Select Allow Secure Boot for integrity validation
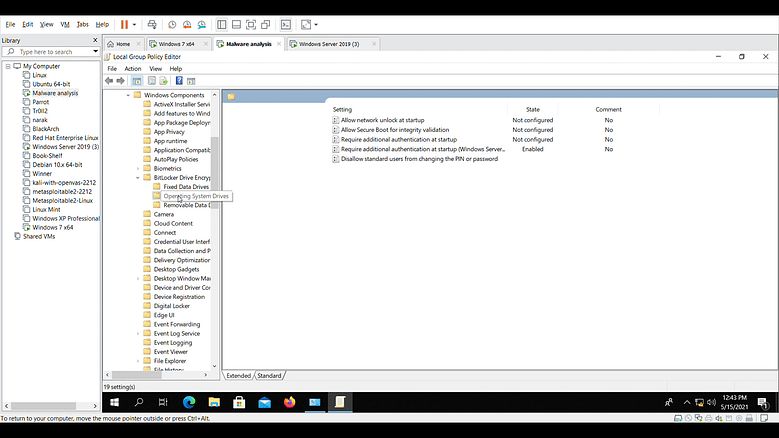 [x=395, y=130]
